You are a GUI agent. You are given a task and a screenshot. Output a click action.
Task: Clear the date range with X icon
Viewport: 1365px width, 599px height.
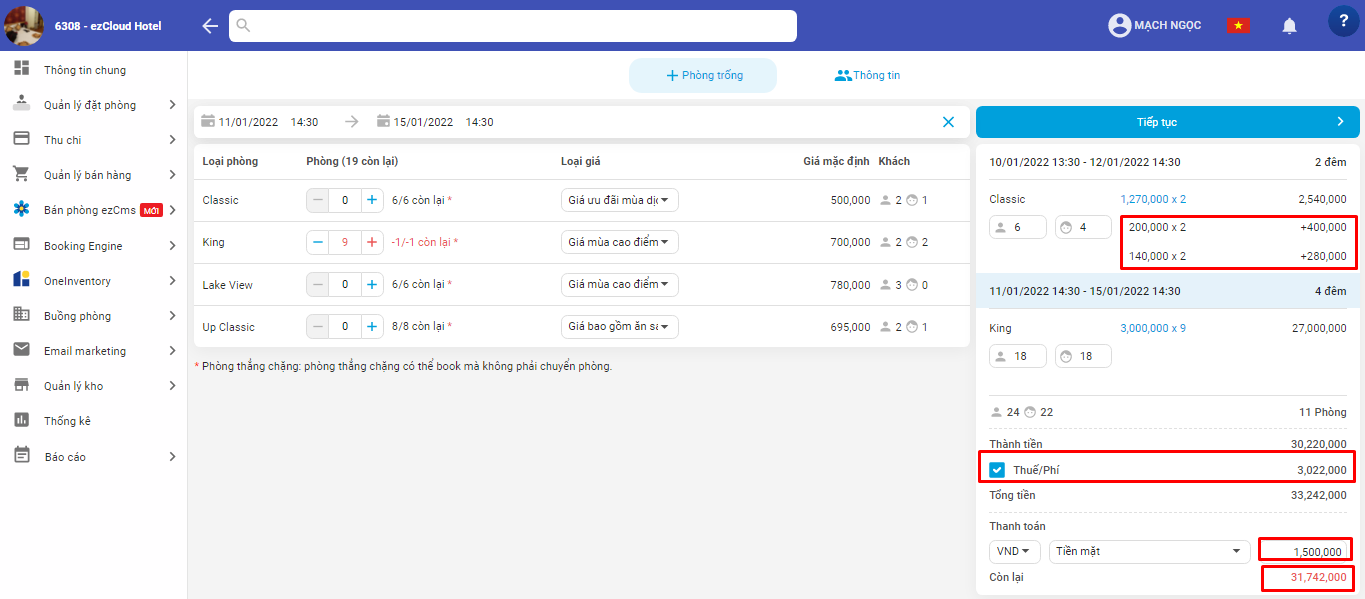pyautogui.click(x=948, y=122)
